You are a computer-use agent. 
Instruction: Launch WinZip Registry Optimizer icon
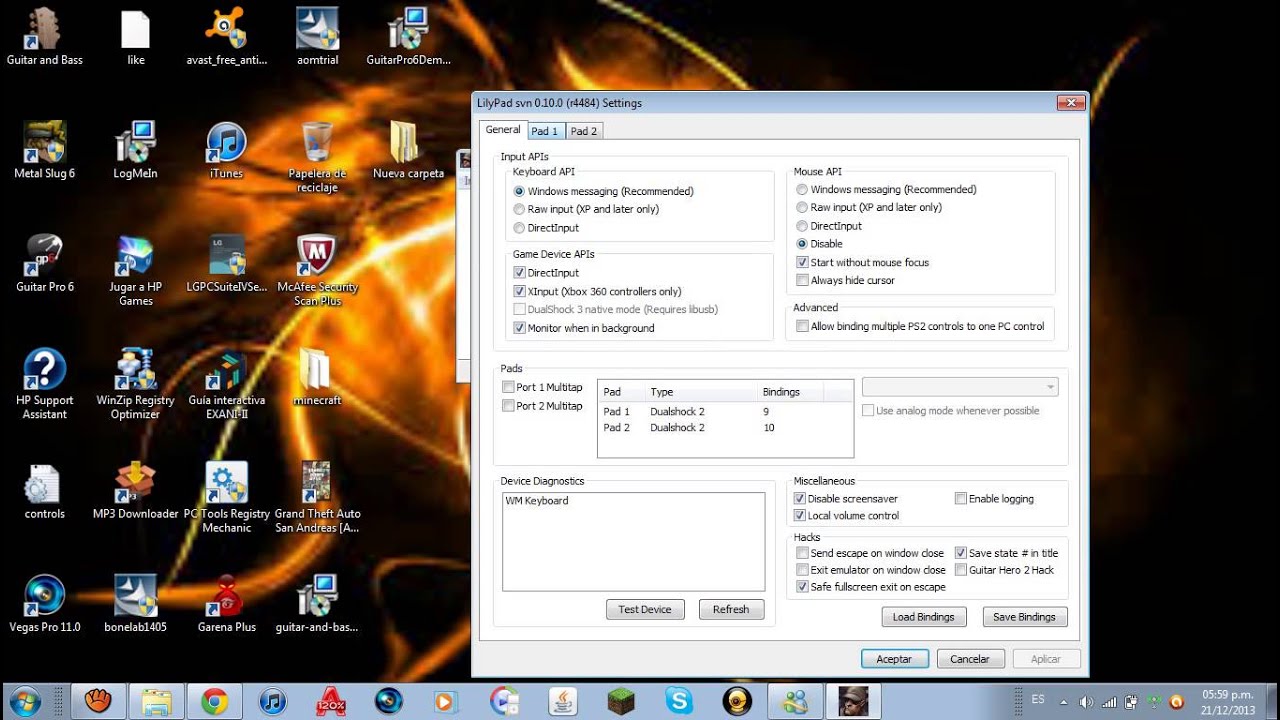click(136, 384)
